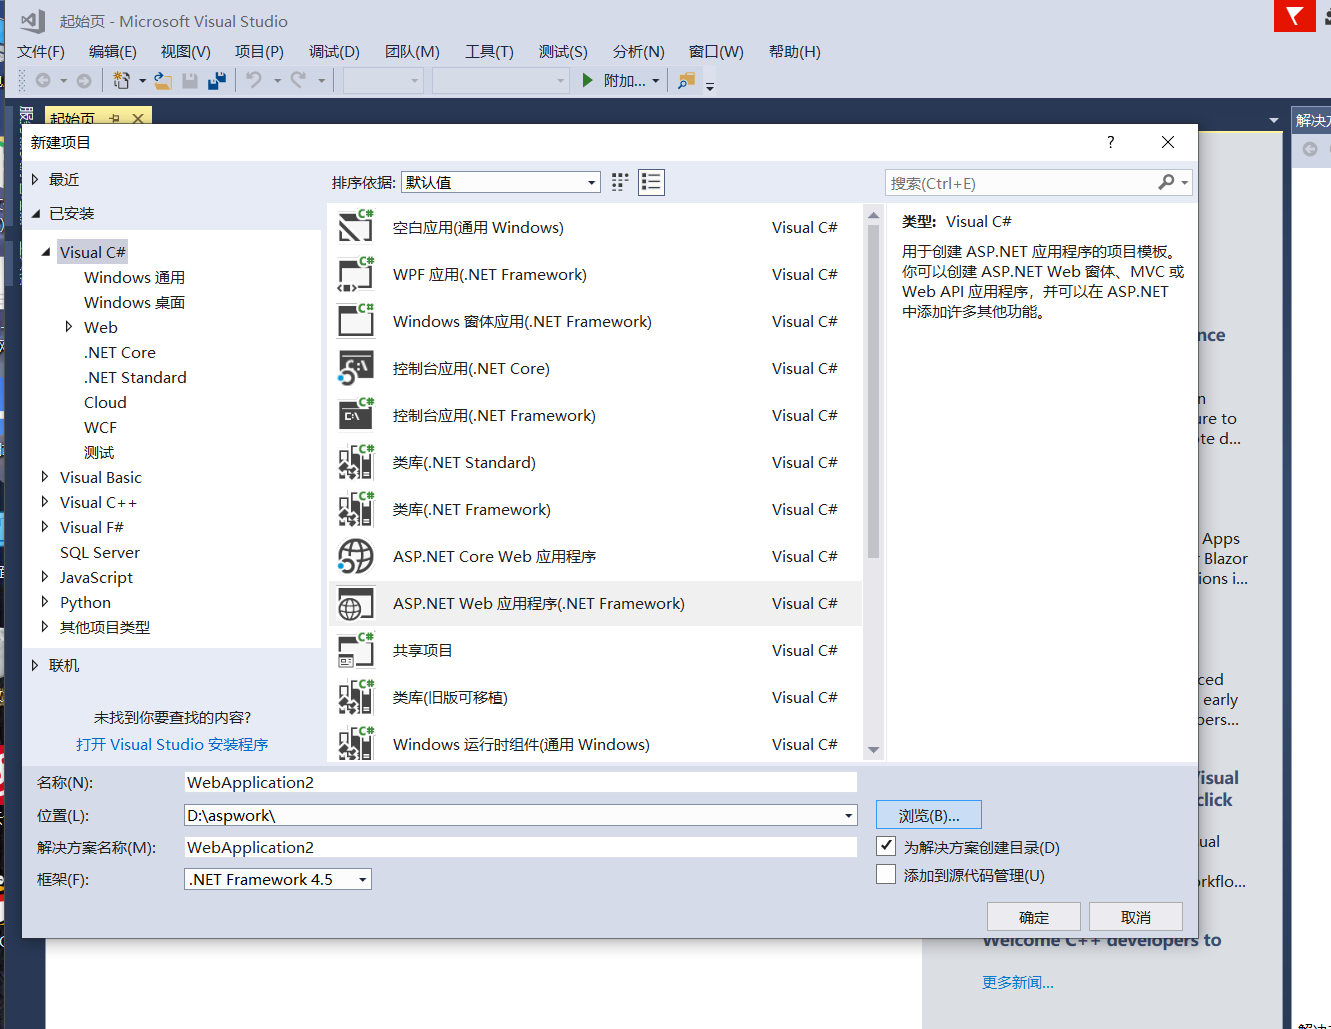Open the Team (团队) menu
The image size is (1331, 1029).
pos(412,51)
